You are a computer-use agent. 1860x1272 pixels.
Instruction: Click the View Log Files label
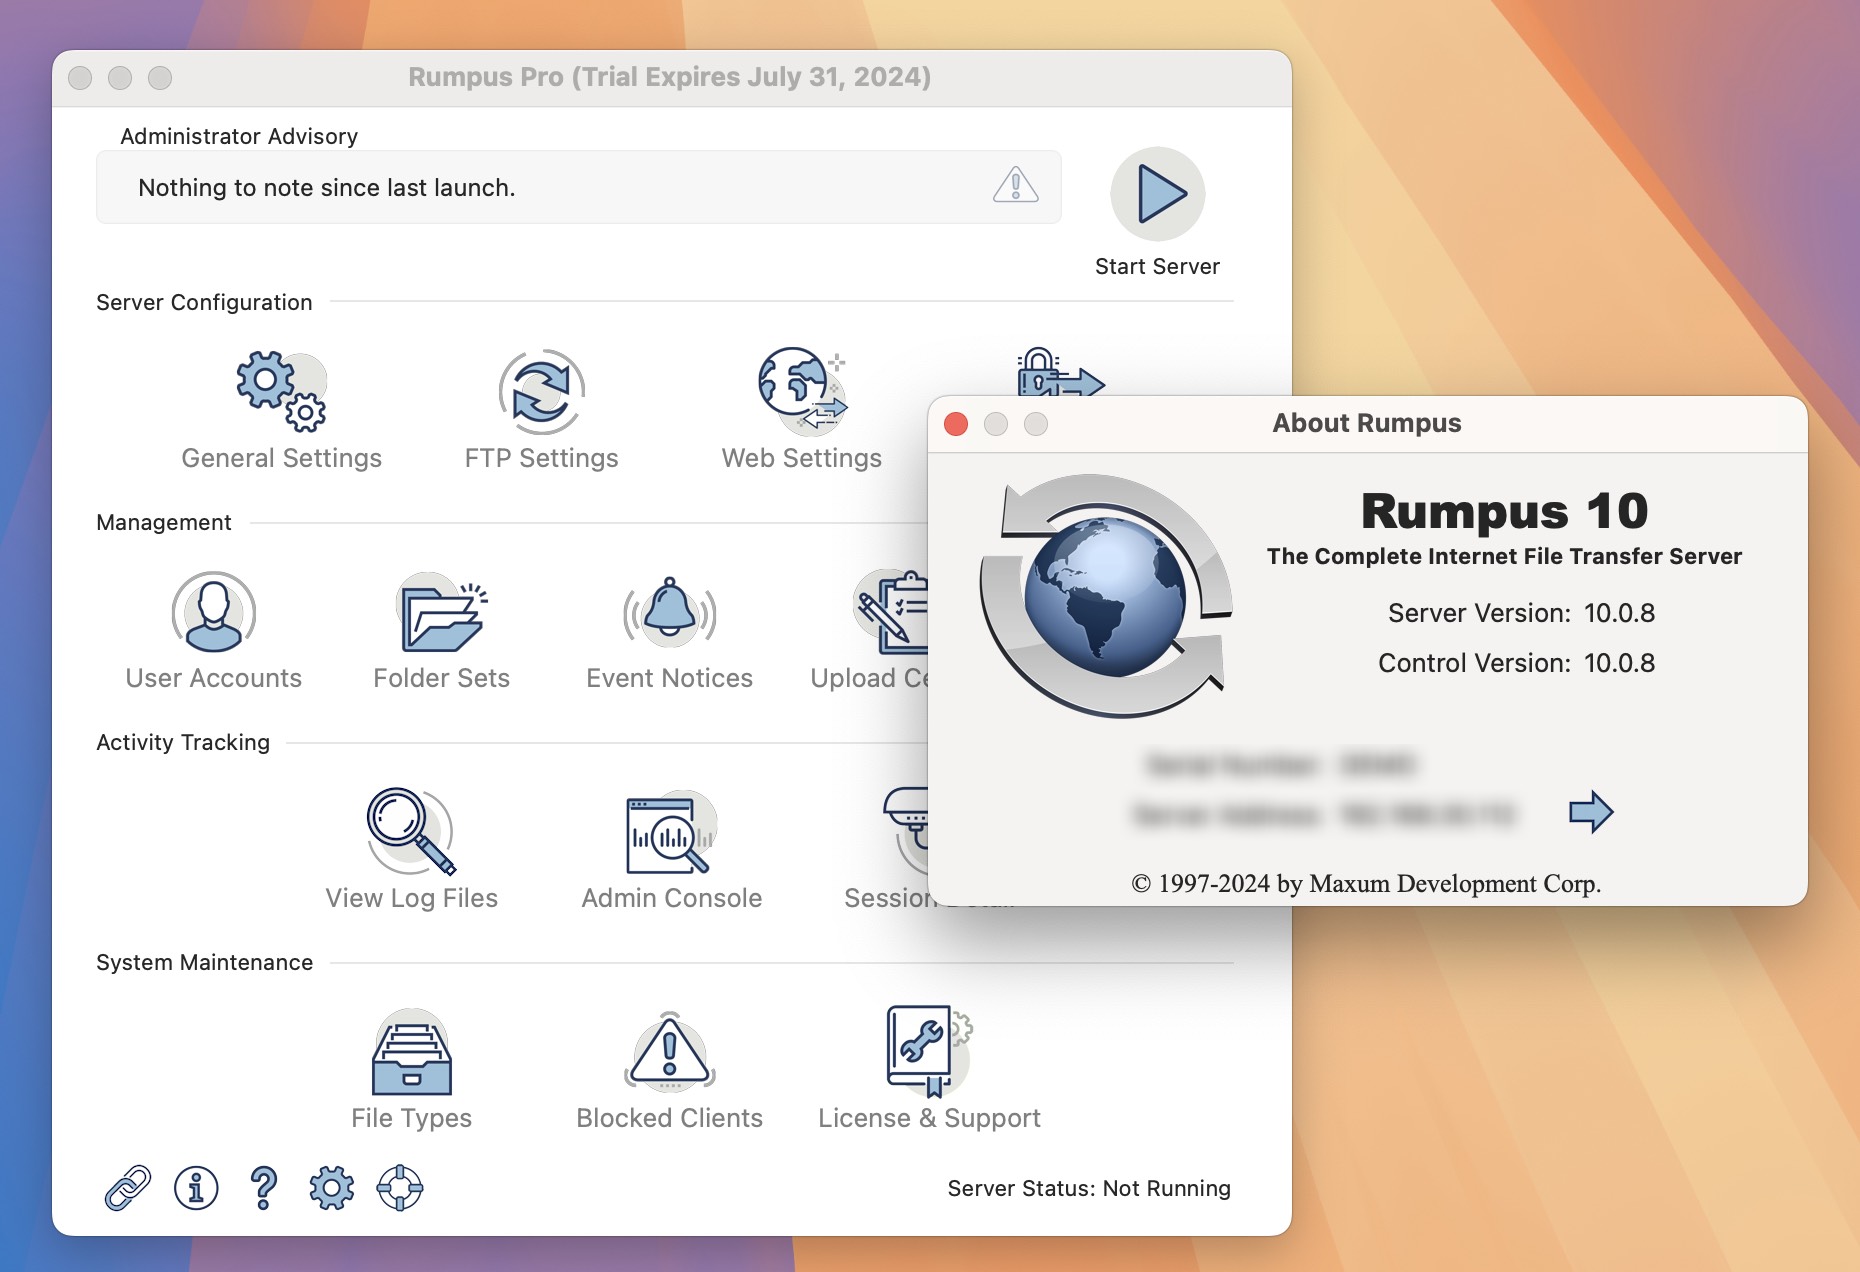411,898
